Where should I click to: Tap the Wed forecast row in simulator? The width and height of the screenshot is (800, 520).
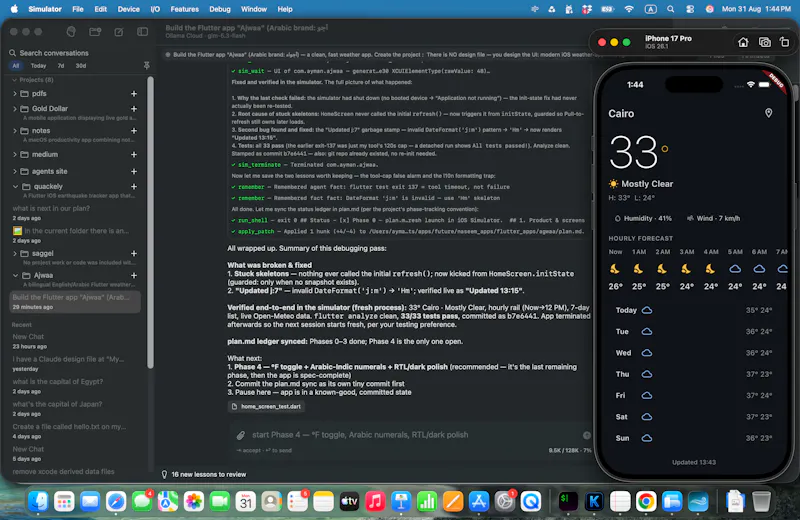(693, 353)
